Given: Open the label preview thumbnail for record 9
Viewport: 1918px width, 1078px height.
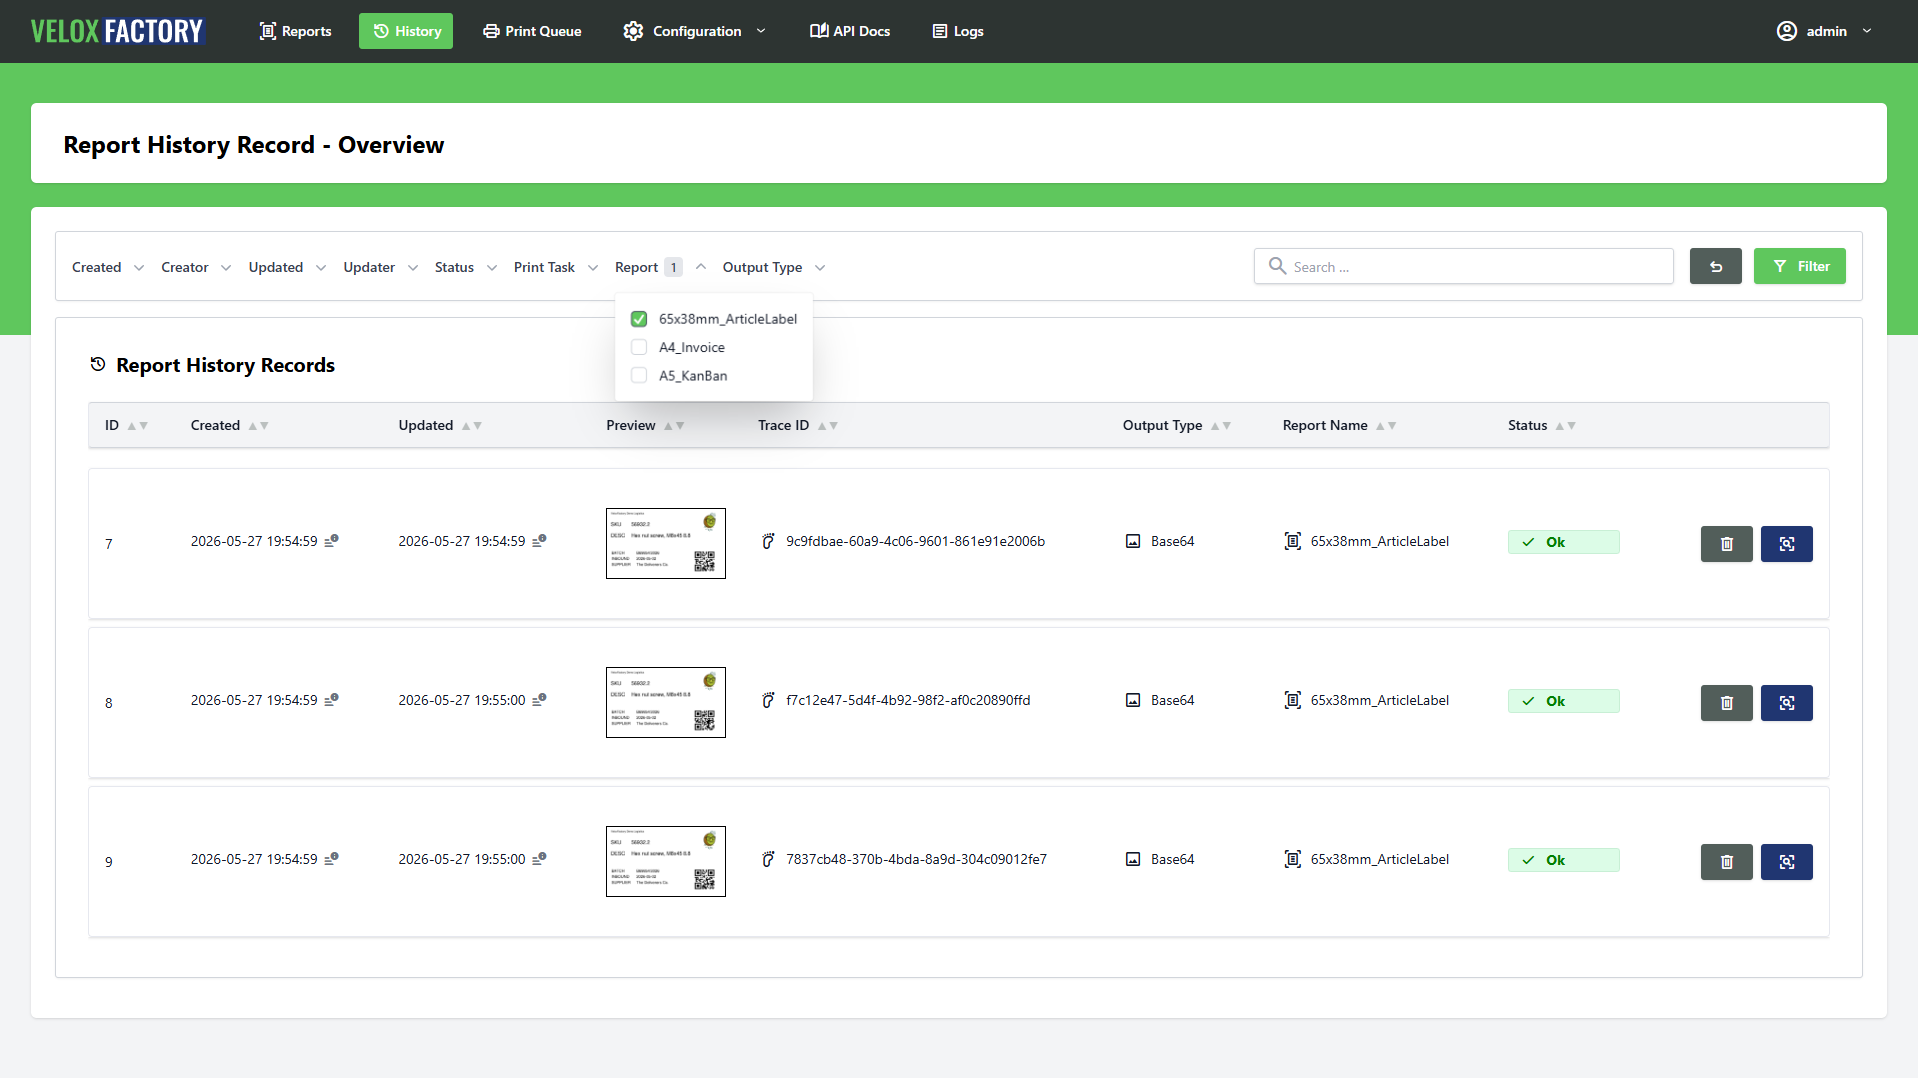Looking at the screenshot, I should point(666,861).
